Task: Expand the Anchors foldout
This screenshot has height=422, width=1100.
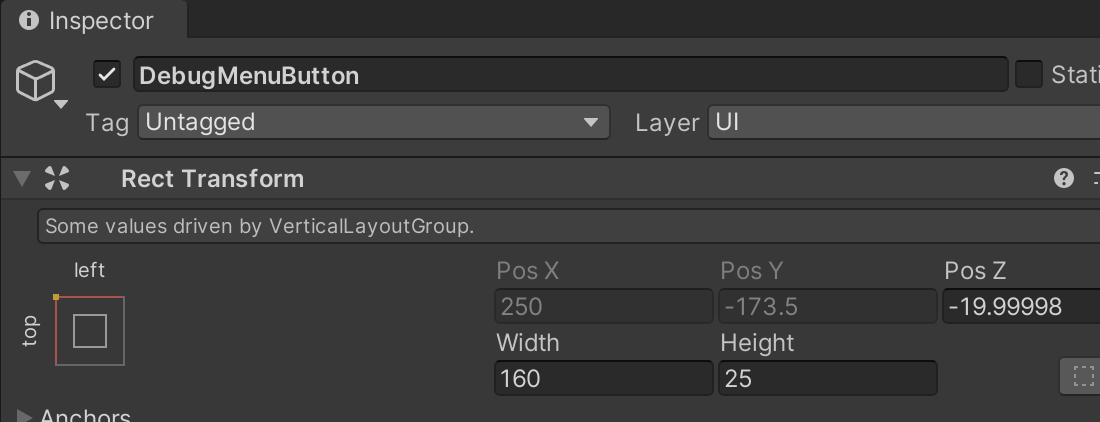Action: (24, 416)
